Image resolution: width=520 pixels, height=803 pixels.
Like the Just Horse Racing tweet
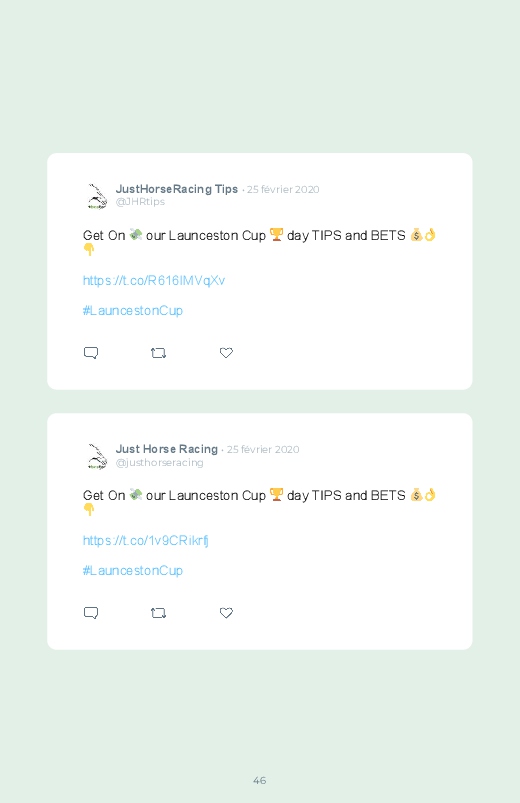coord(226,613)
